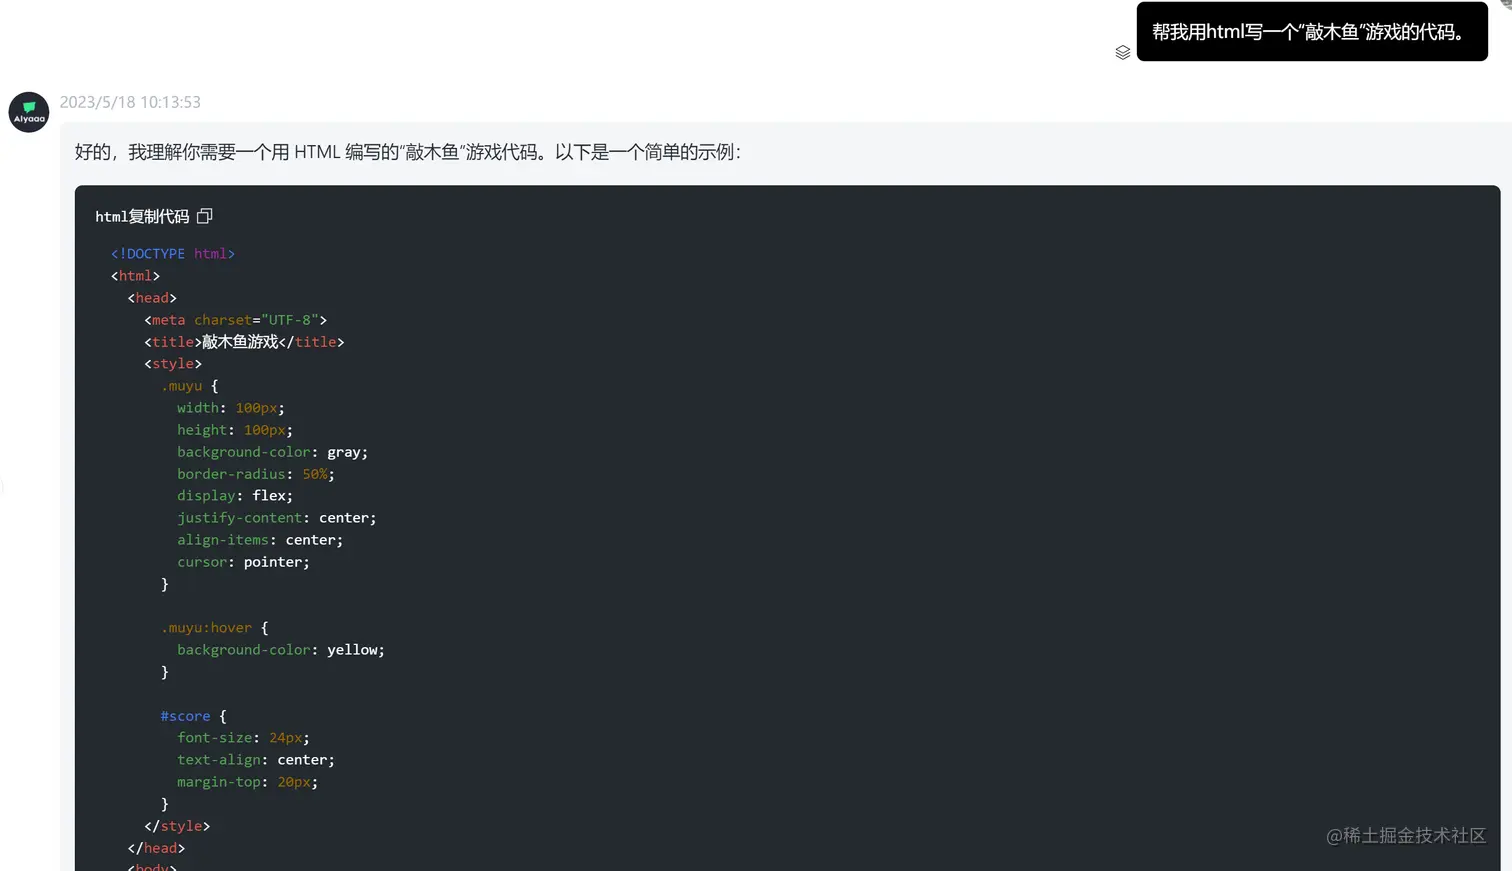1512x871 pixels.
Task: Click the 'border-radius: 50%;' line
Action: point(256,474)
